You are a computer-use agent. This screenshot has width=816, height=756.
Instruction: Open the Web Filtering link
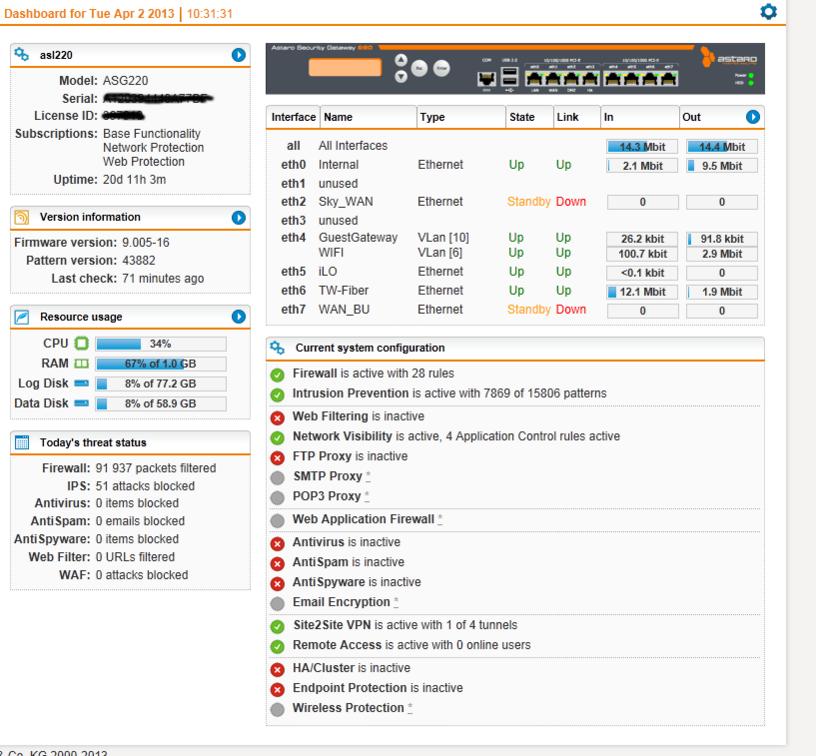click(330, 416)
